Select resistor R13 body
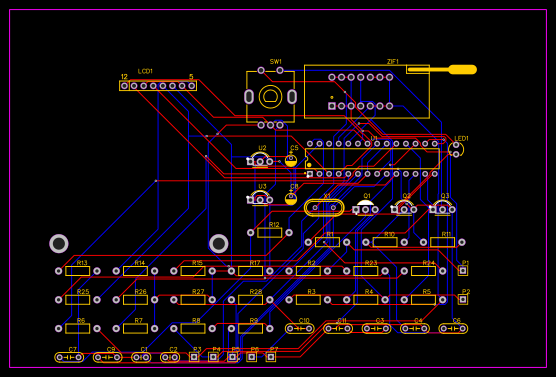556x377 pixels. coord(78,271)
